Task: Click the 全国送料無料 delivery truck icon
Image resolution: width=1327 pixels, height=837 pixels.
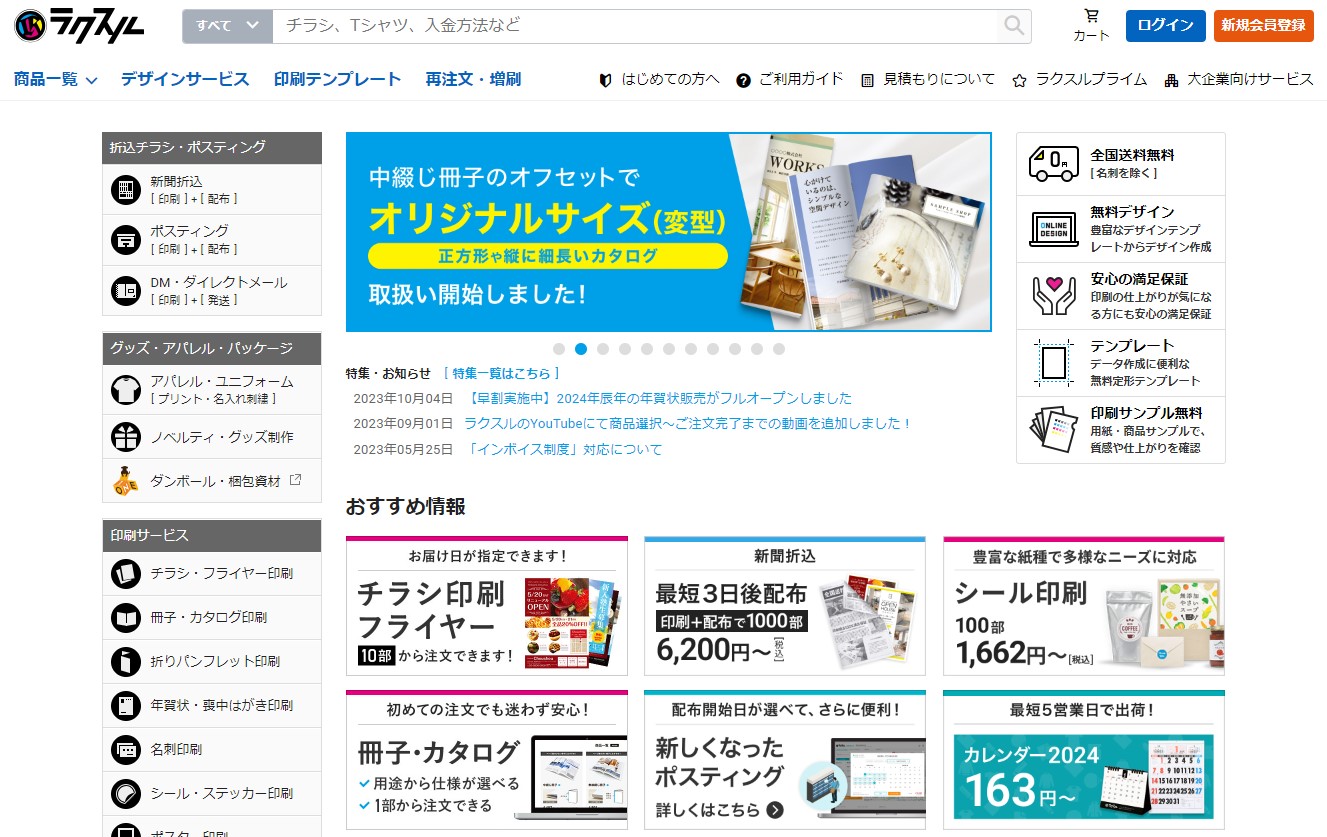Action: [1053, 163]
